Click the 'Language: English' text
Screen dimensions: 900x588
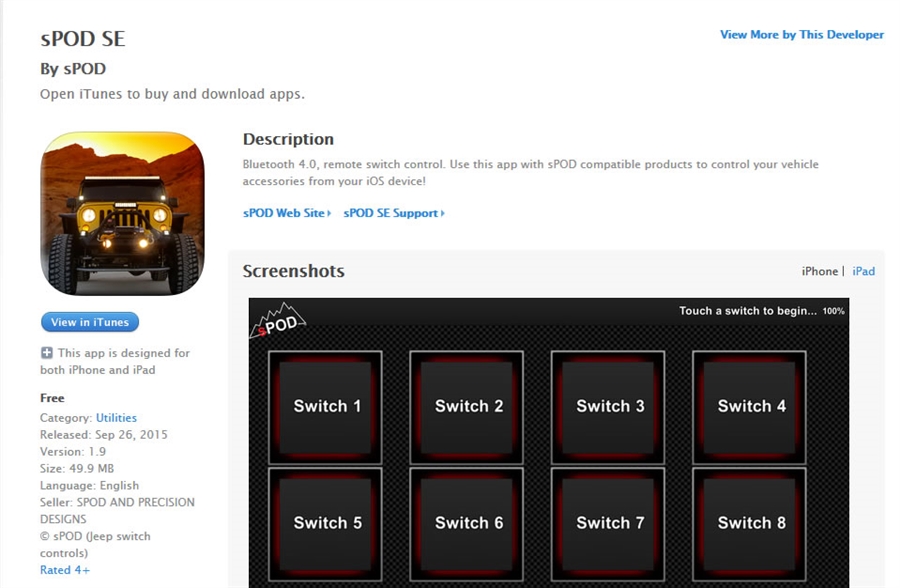pos(90,486)
